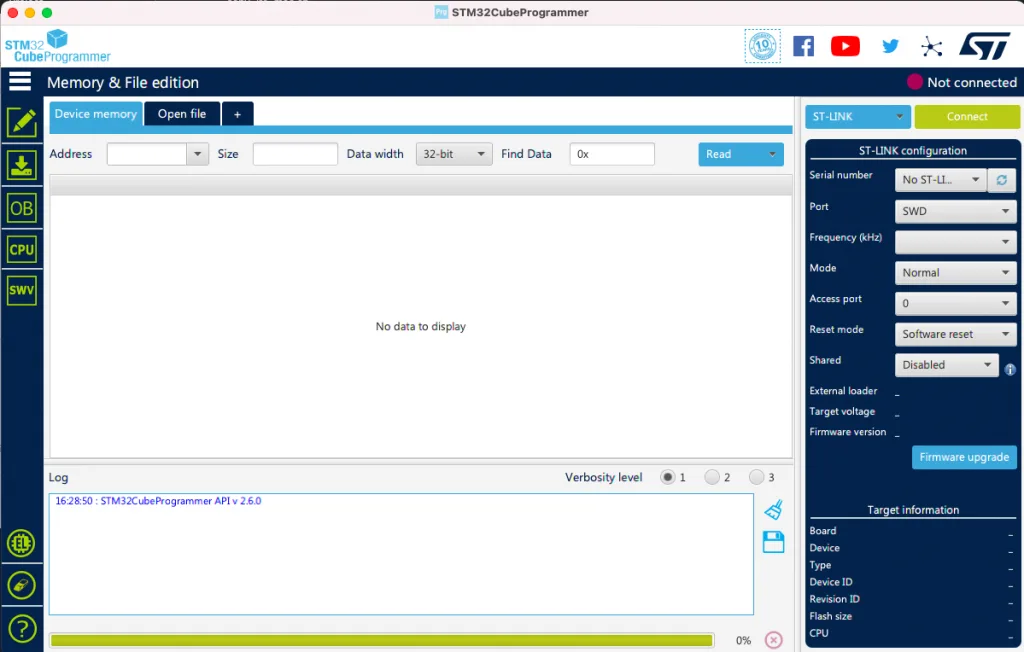Open the CPU panel
Viewport: 1024px width, 652px height.
click(22, 250)
